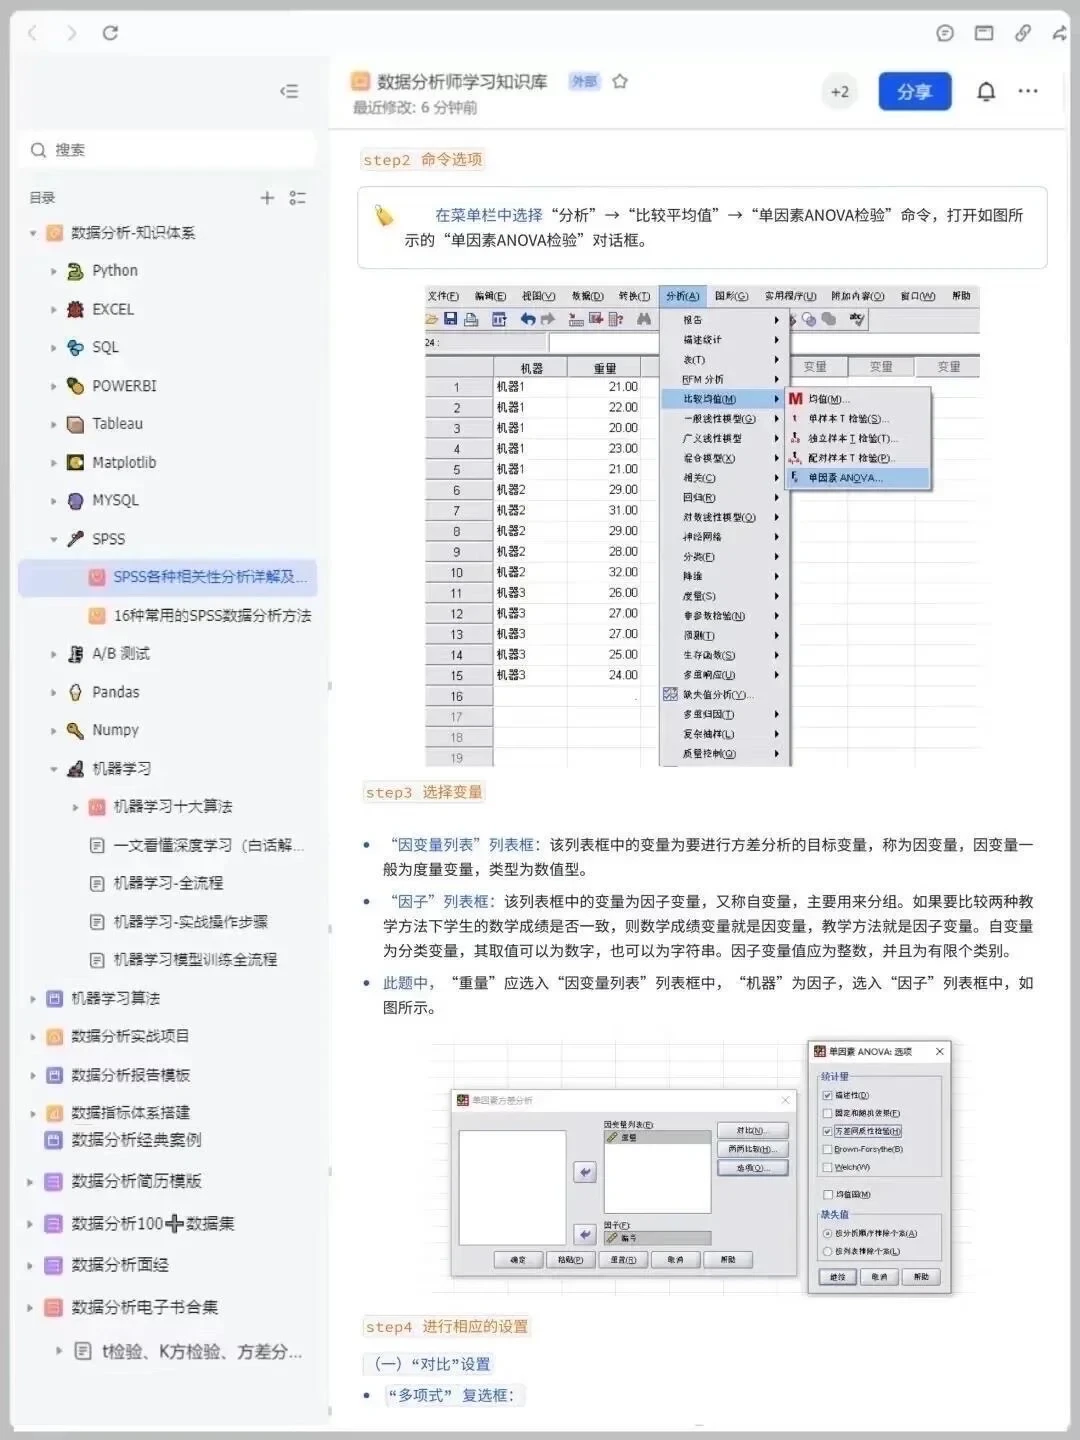The height and width of the screenshot is (1440, 1080).
Task: Enable the Welch(W) checkbox
Action: (827, 1167)
